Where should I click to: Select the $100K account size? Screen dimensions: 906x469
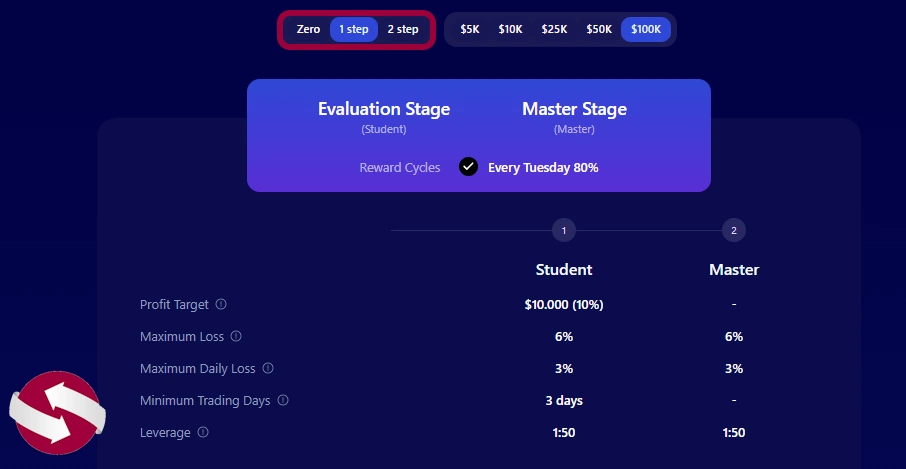(x=645, y=29)
